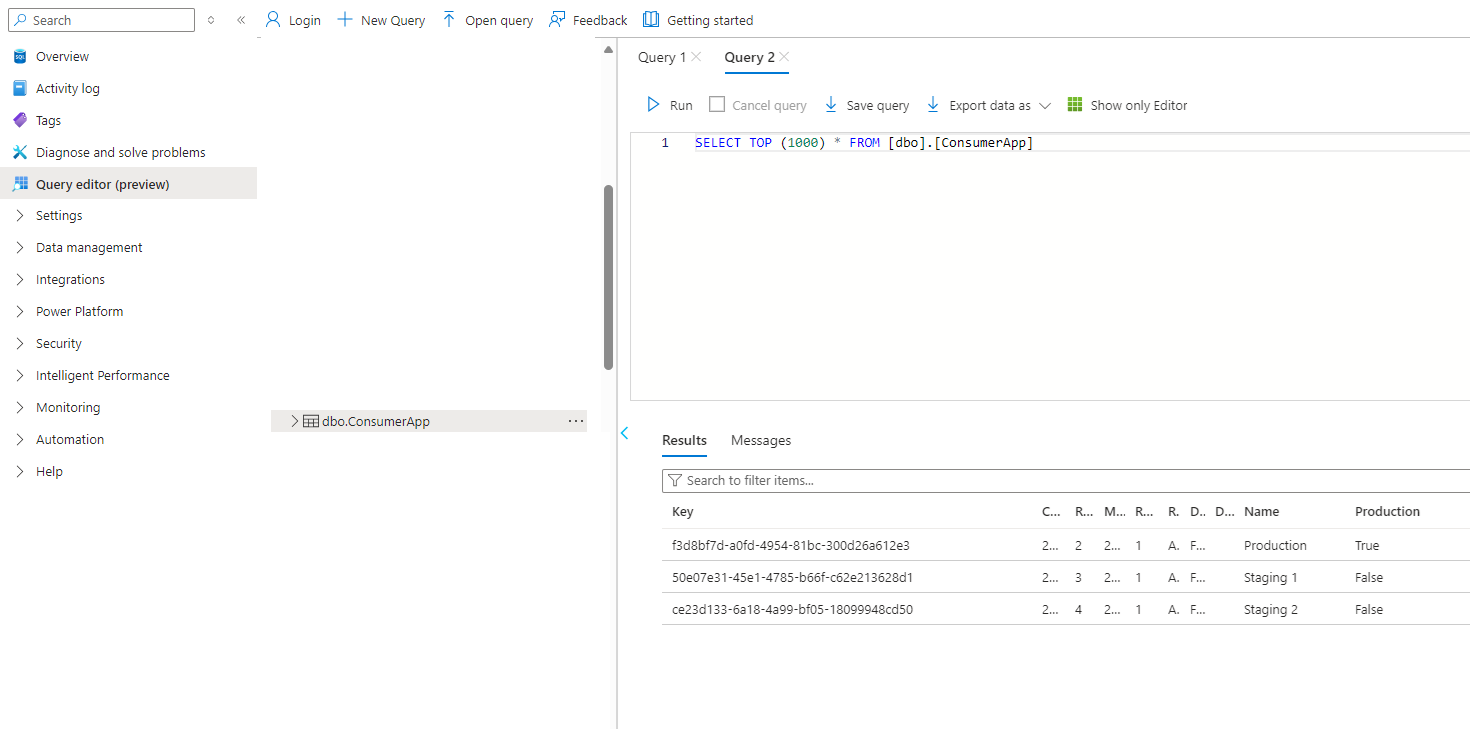Expand the Security sidebar section

20,344
